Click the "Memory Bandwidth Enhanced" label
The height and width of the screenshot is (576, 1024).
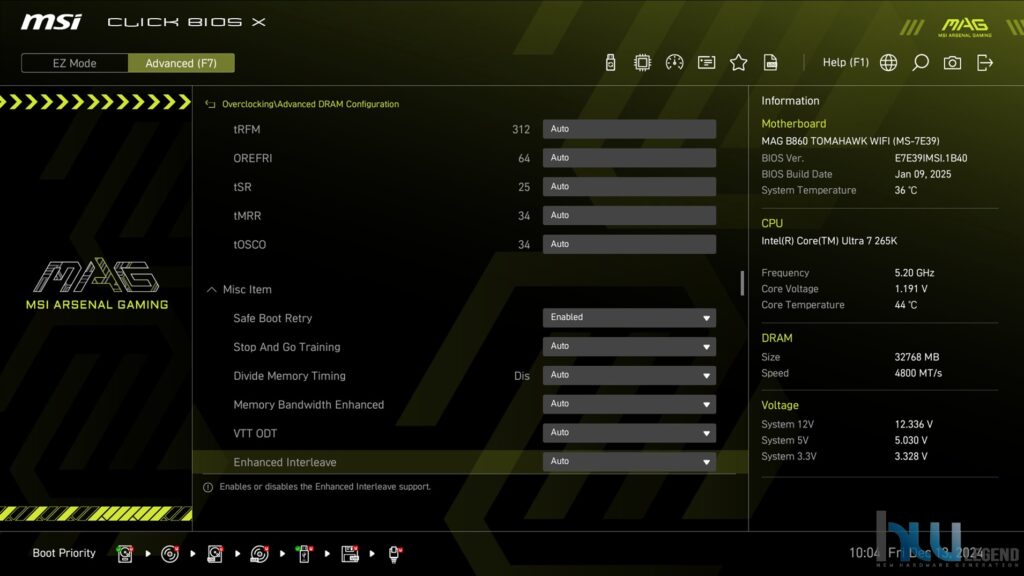pyautogui.click(x=308, y=404)
